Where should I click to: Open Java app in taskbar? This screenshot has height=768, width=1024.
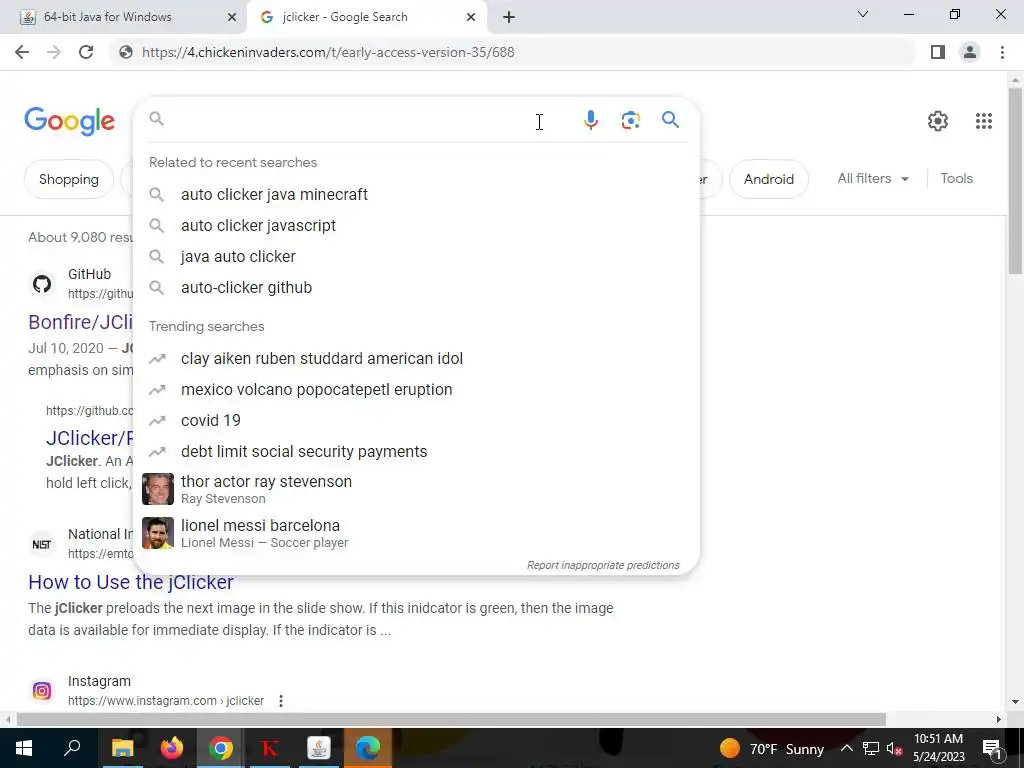pyautogui.click(x=319, y=748)
